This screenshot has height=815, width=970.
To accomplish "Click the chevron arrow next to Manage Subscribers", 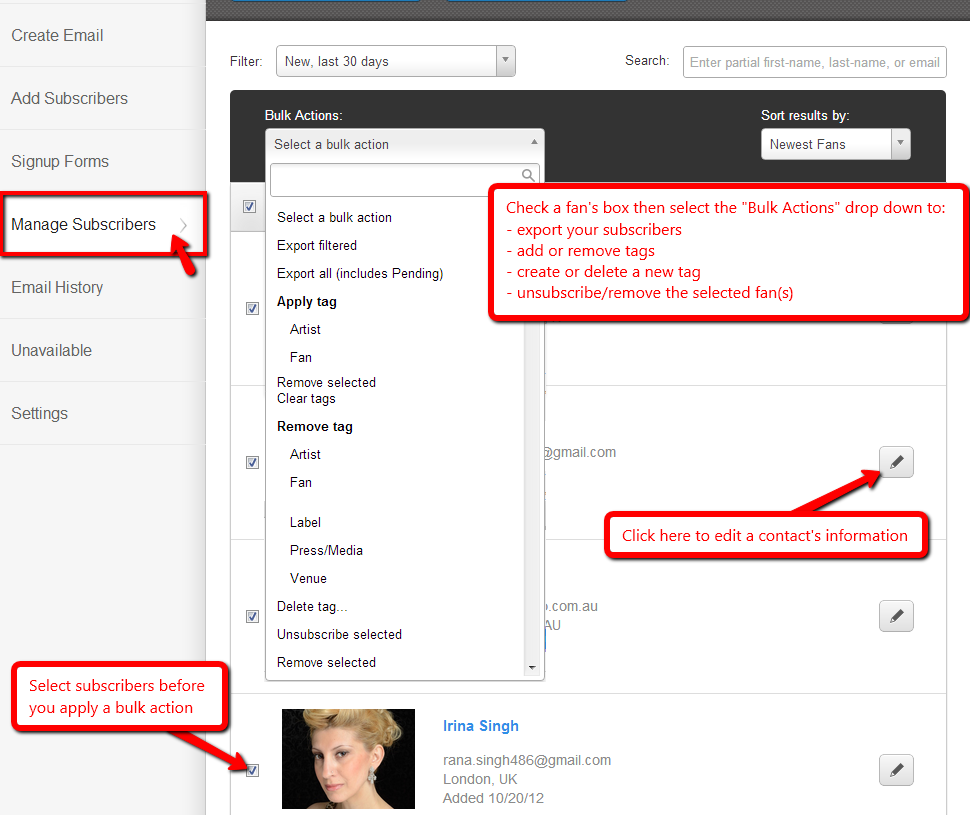I will click(x=184, y=225).
